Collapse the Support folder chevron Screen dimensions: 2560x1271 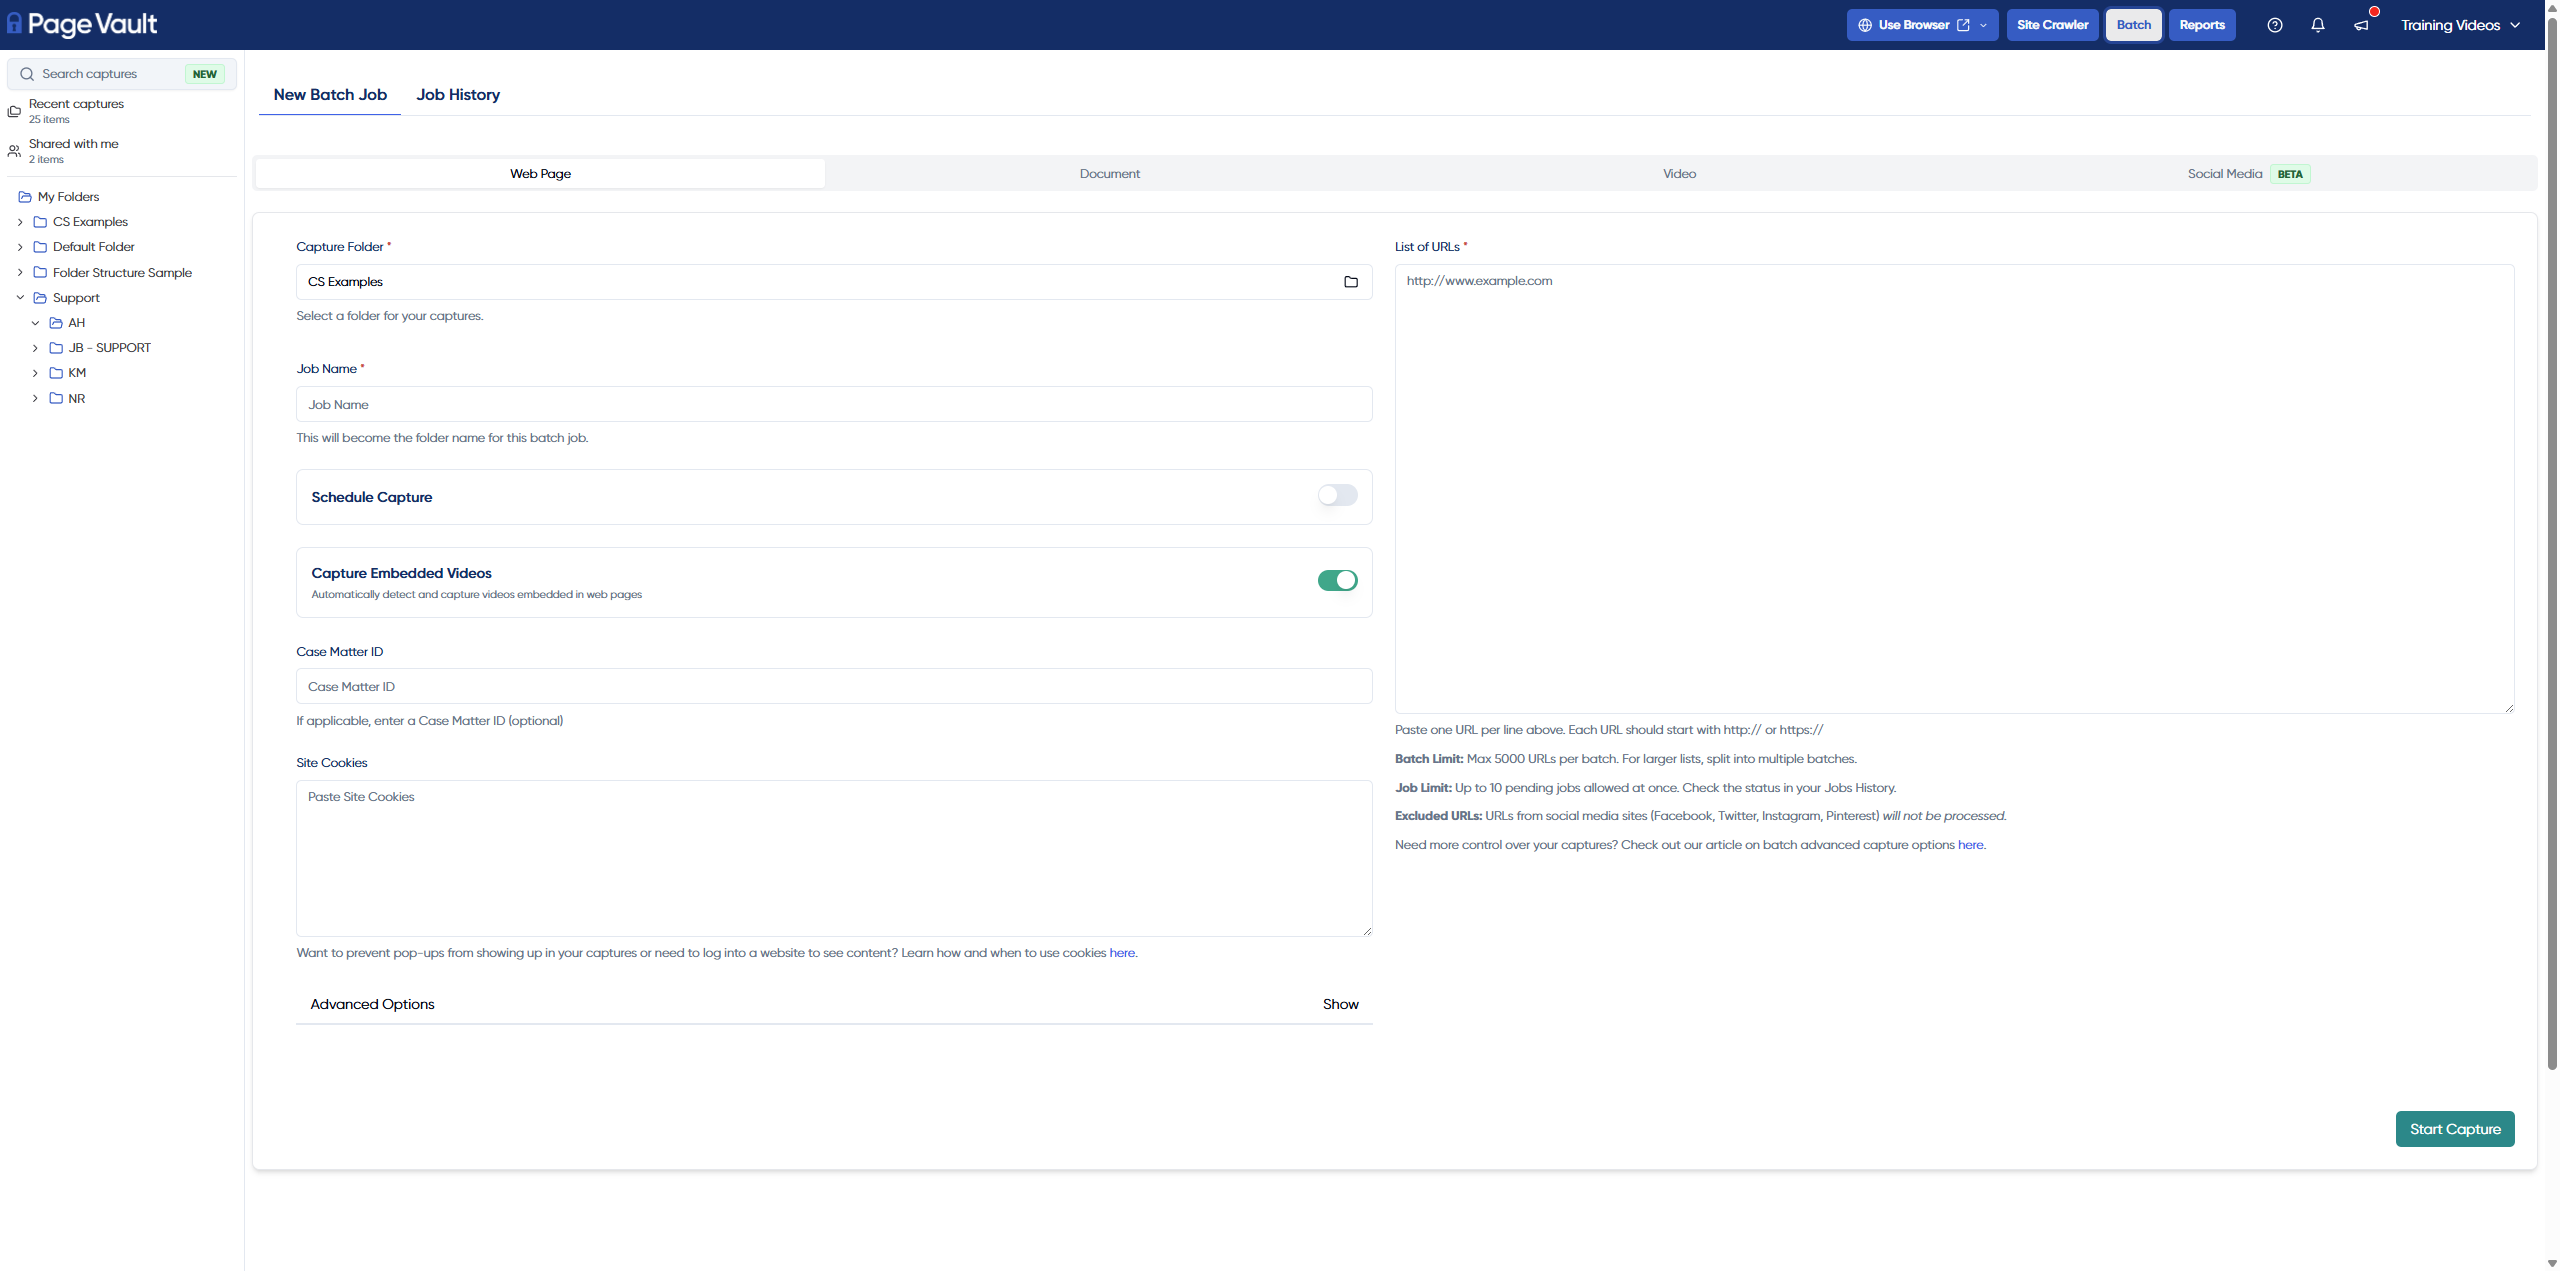[20, 298]
